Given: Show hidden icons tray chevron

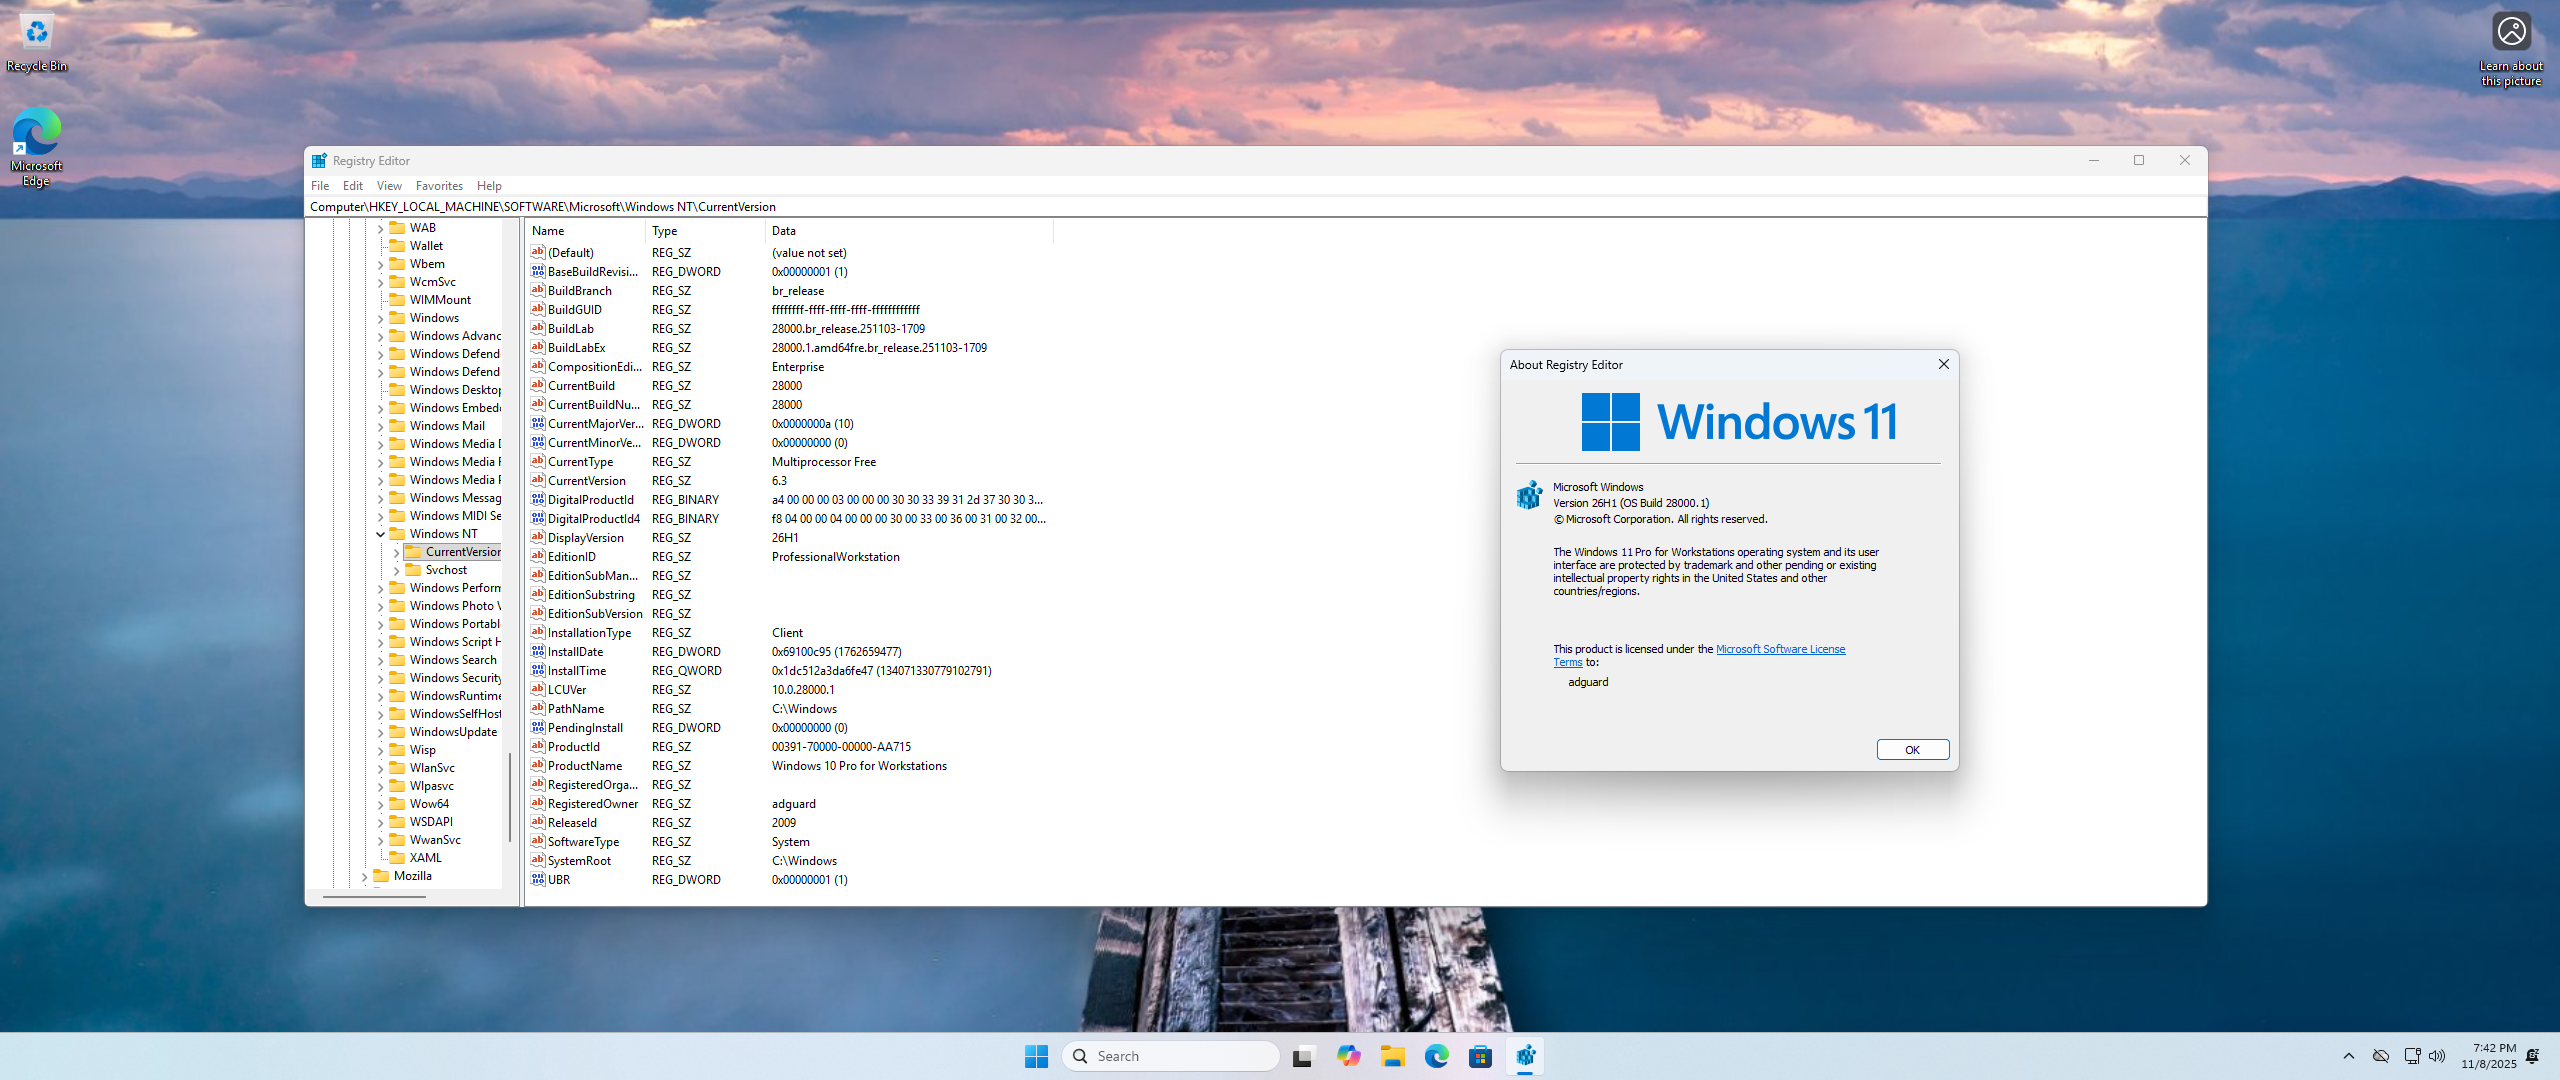Looking at the screenshot, I should pyautogui.click(x=2348, y=1056).
